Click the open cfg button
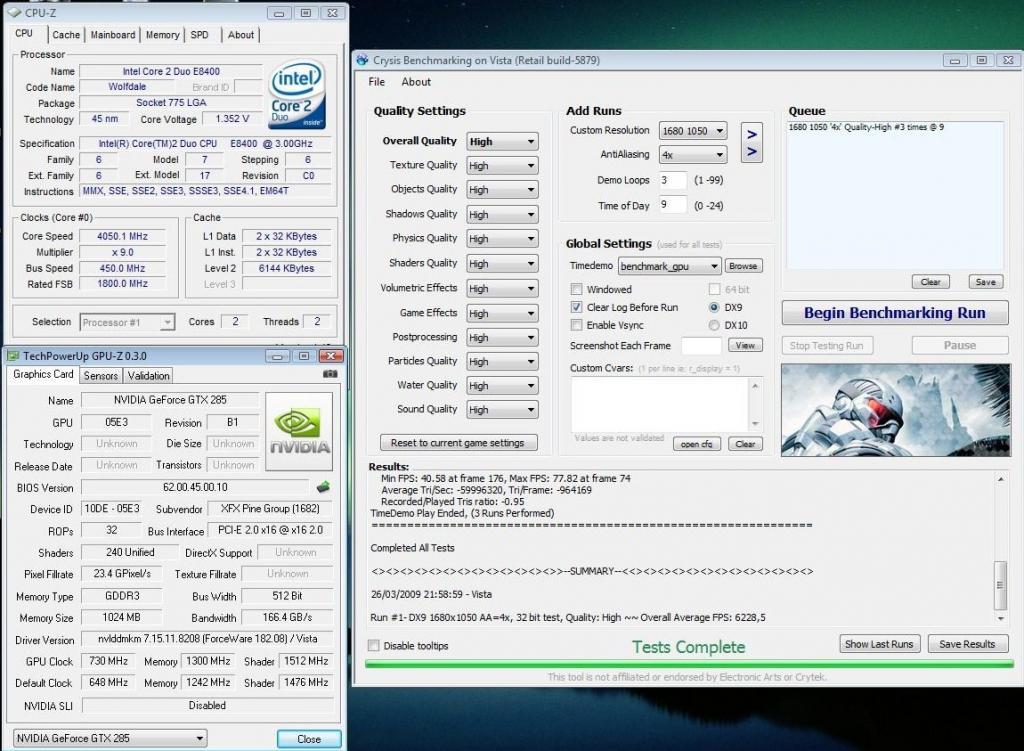This screenshot has width=1024, height=751. click(x=697, y=444)
